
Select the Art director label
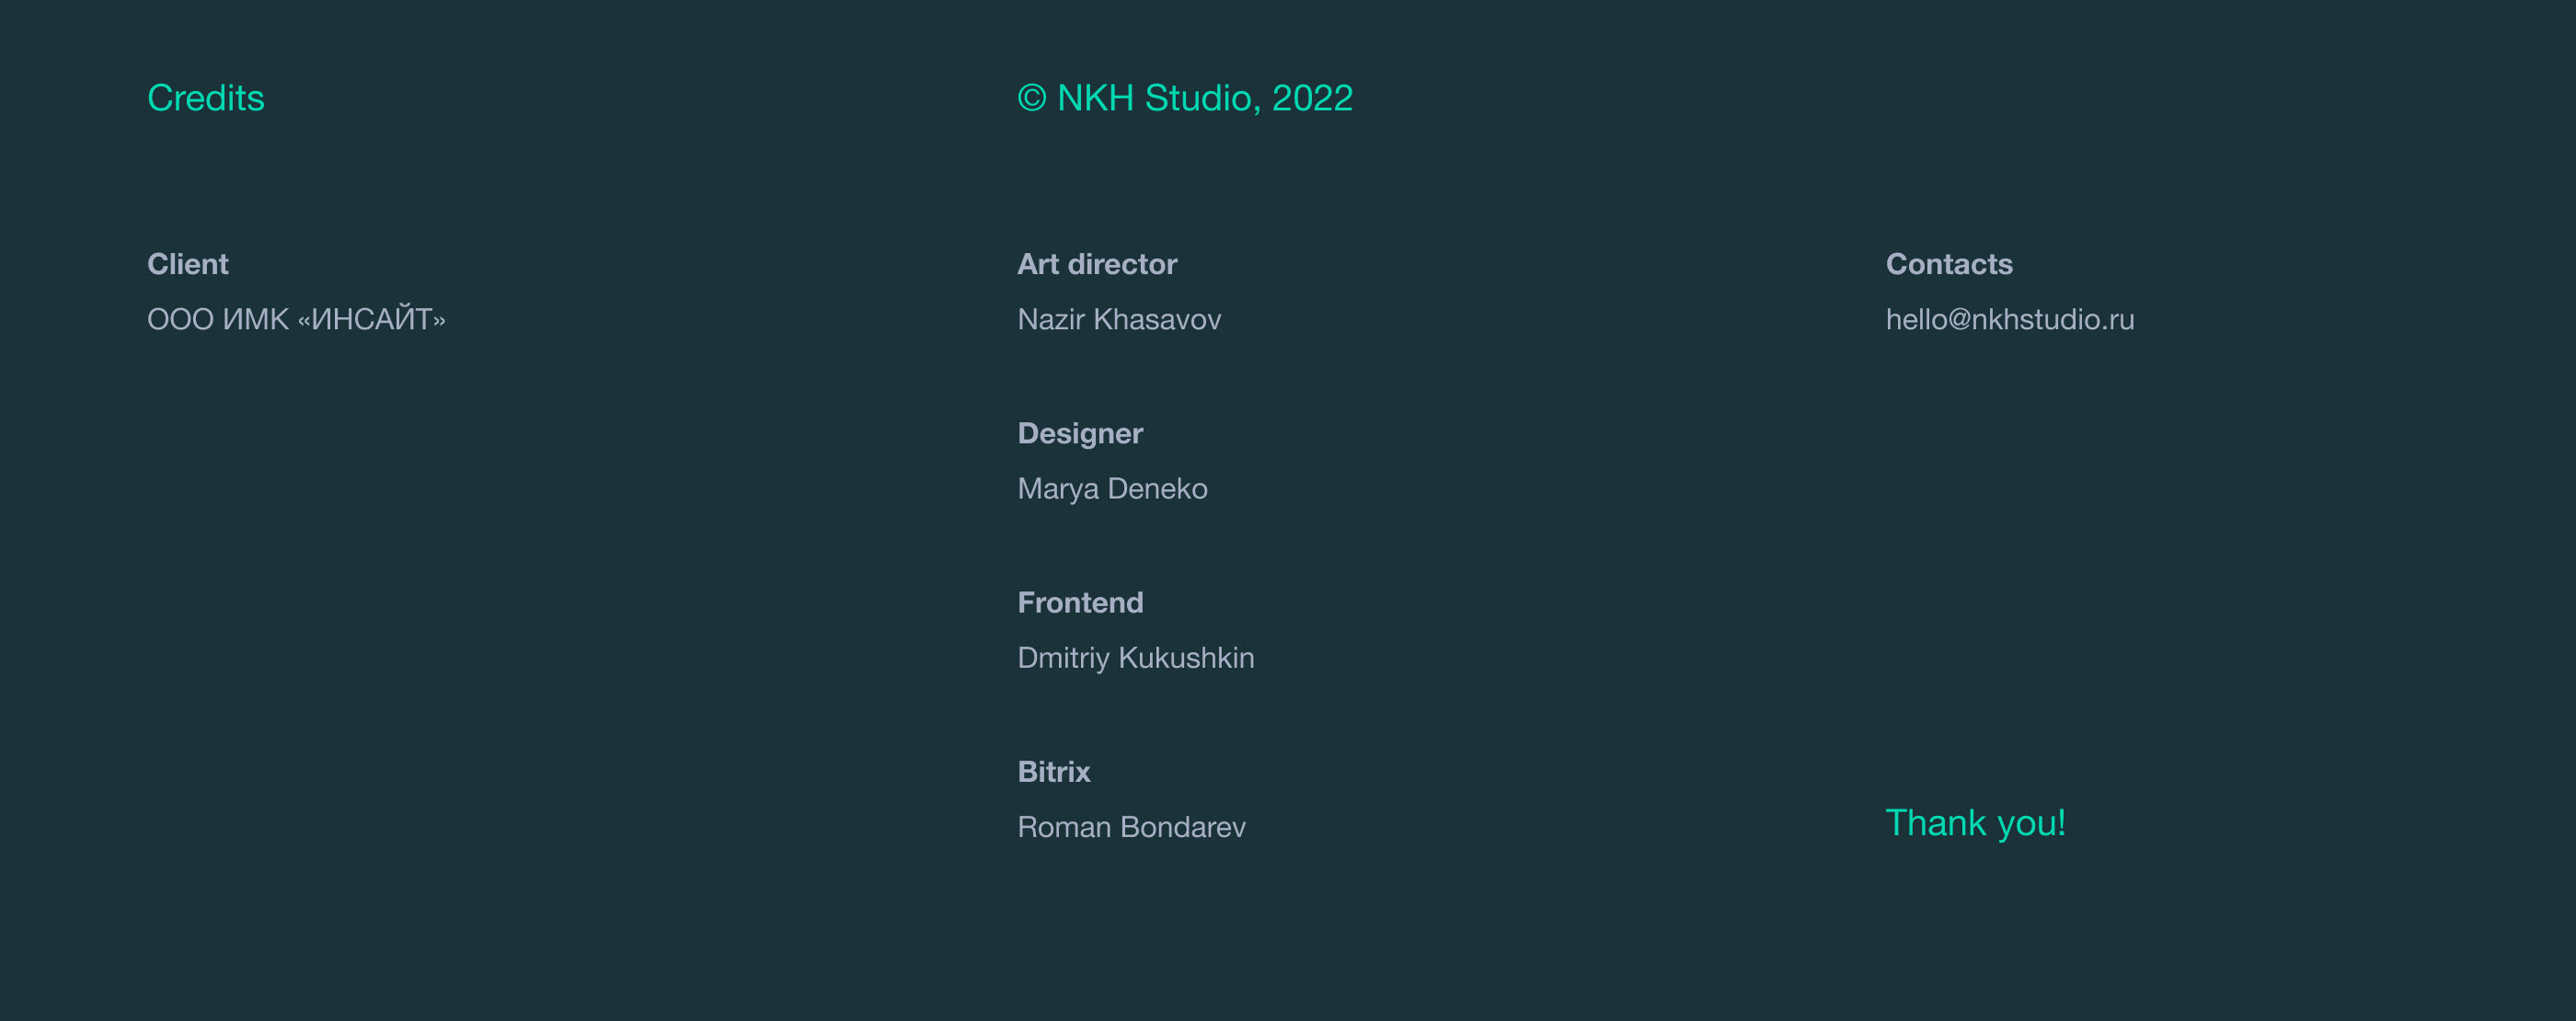(1097, 264)
